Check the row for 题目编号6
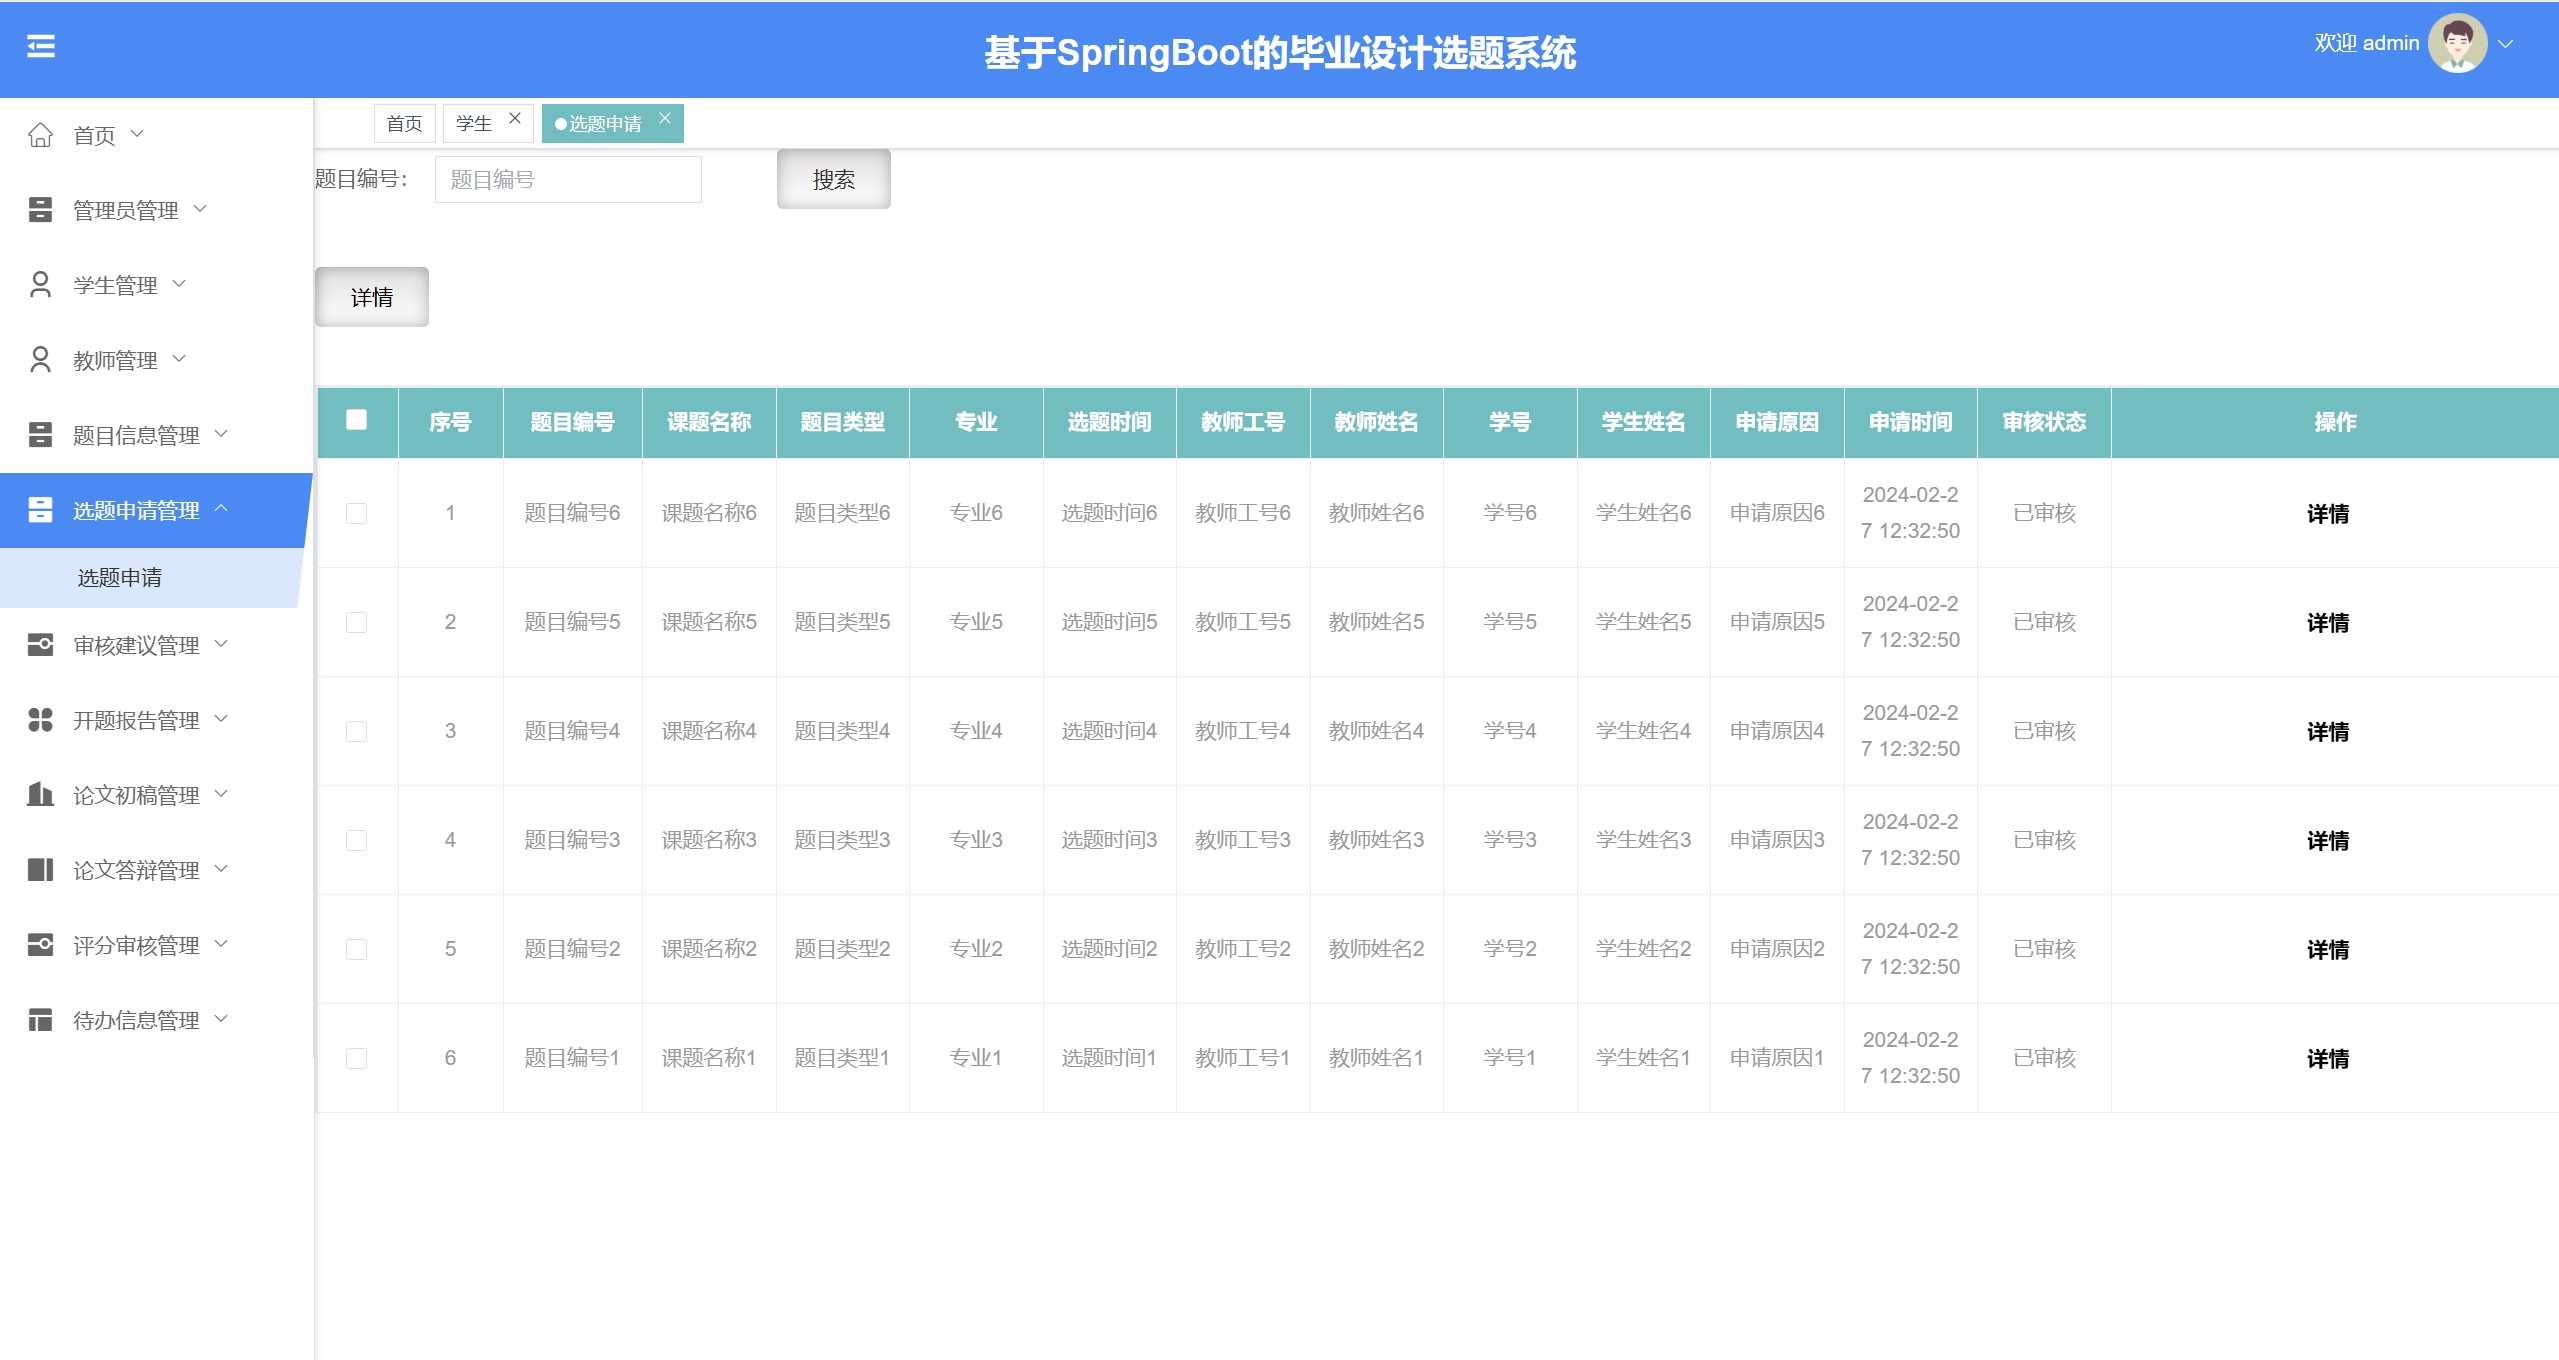 356,513
